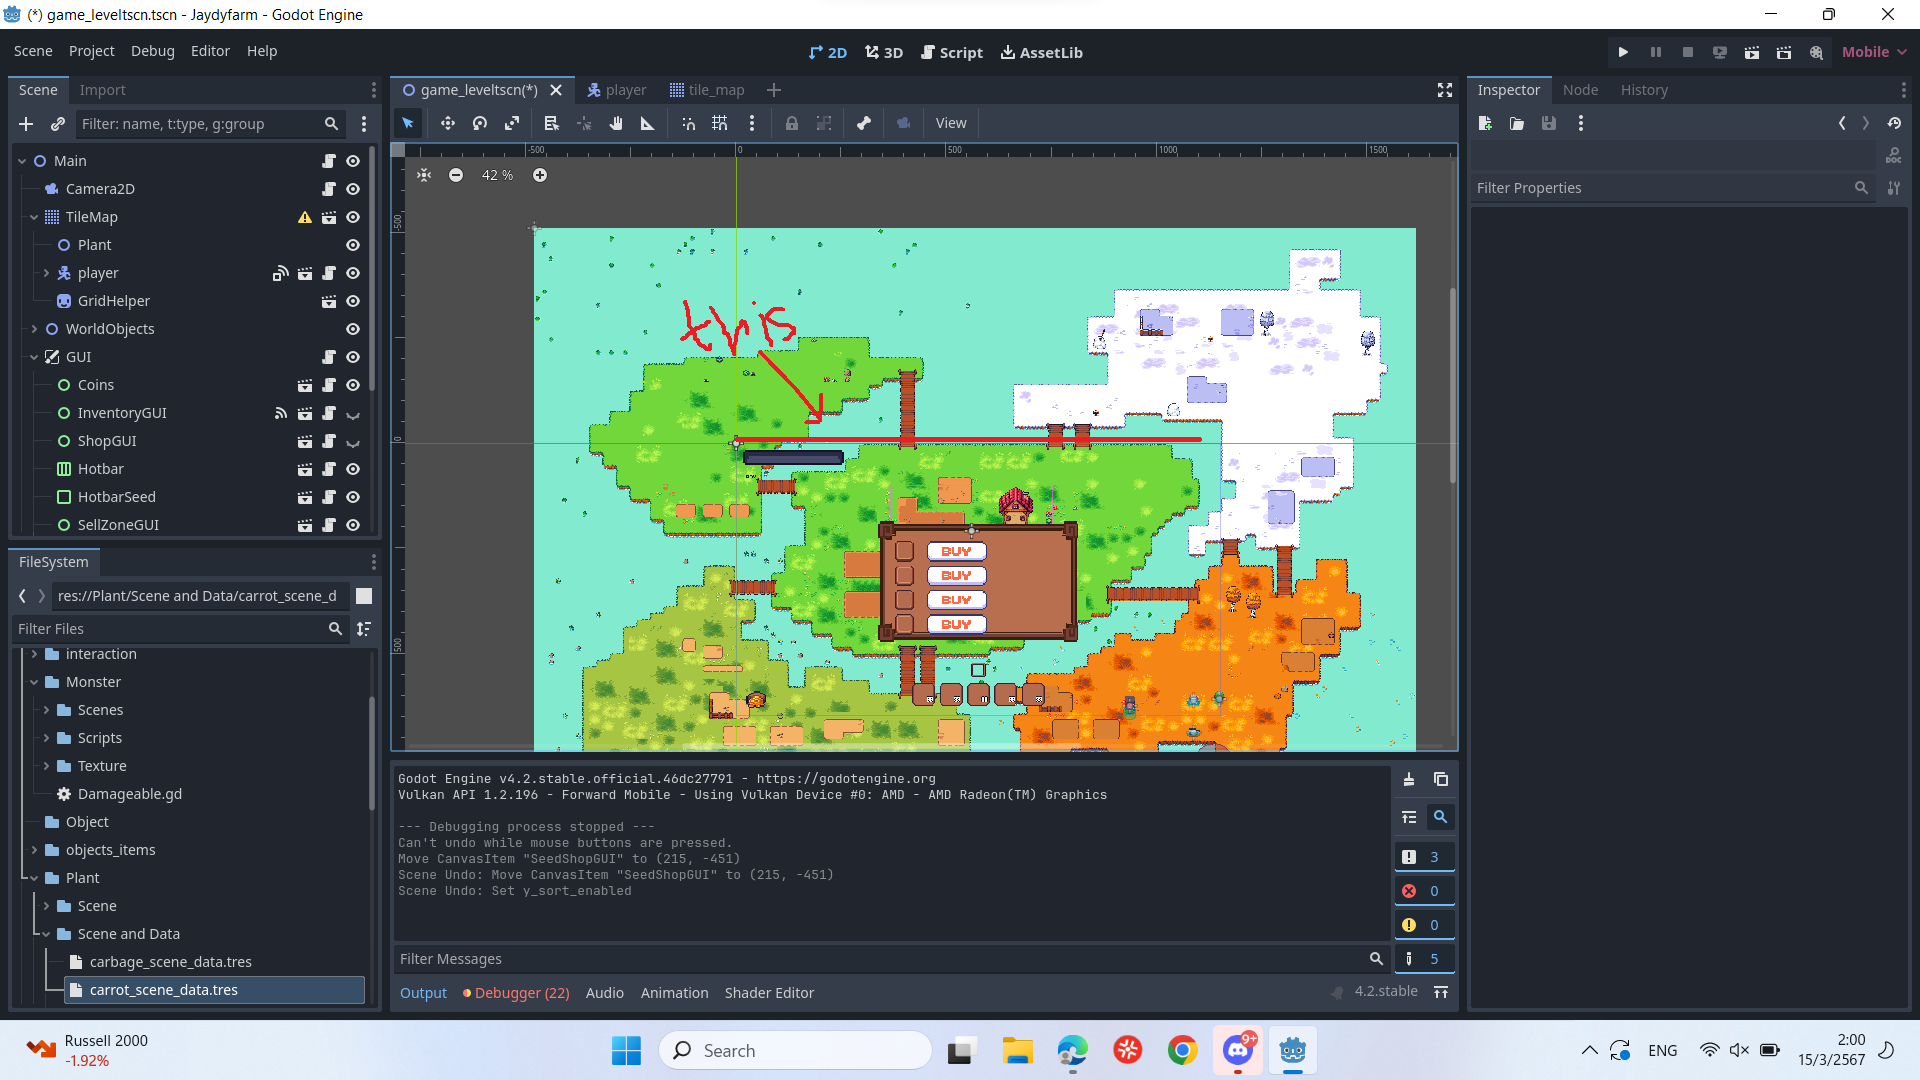
Task: Open the Debug menu
Action: click(152, 51)
